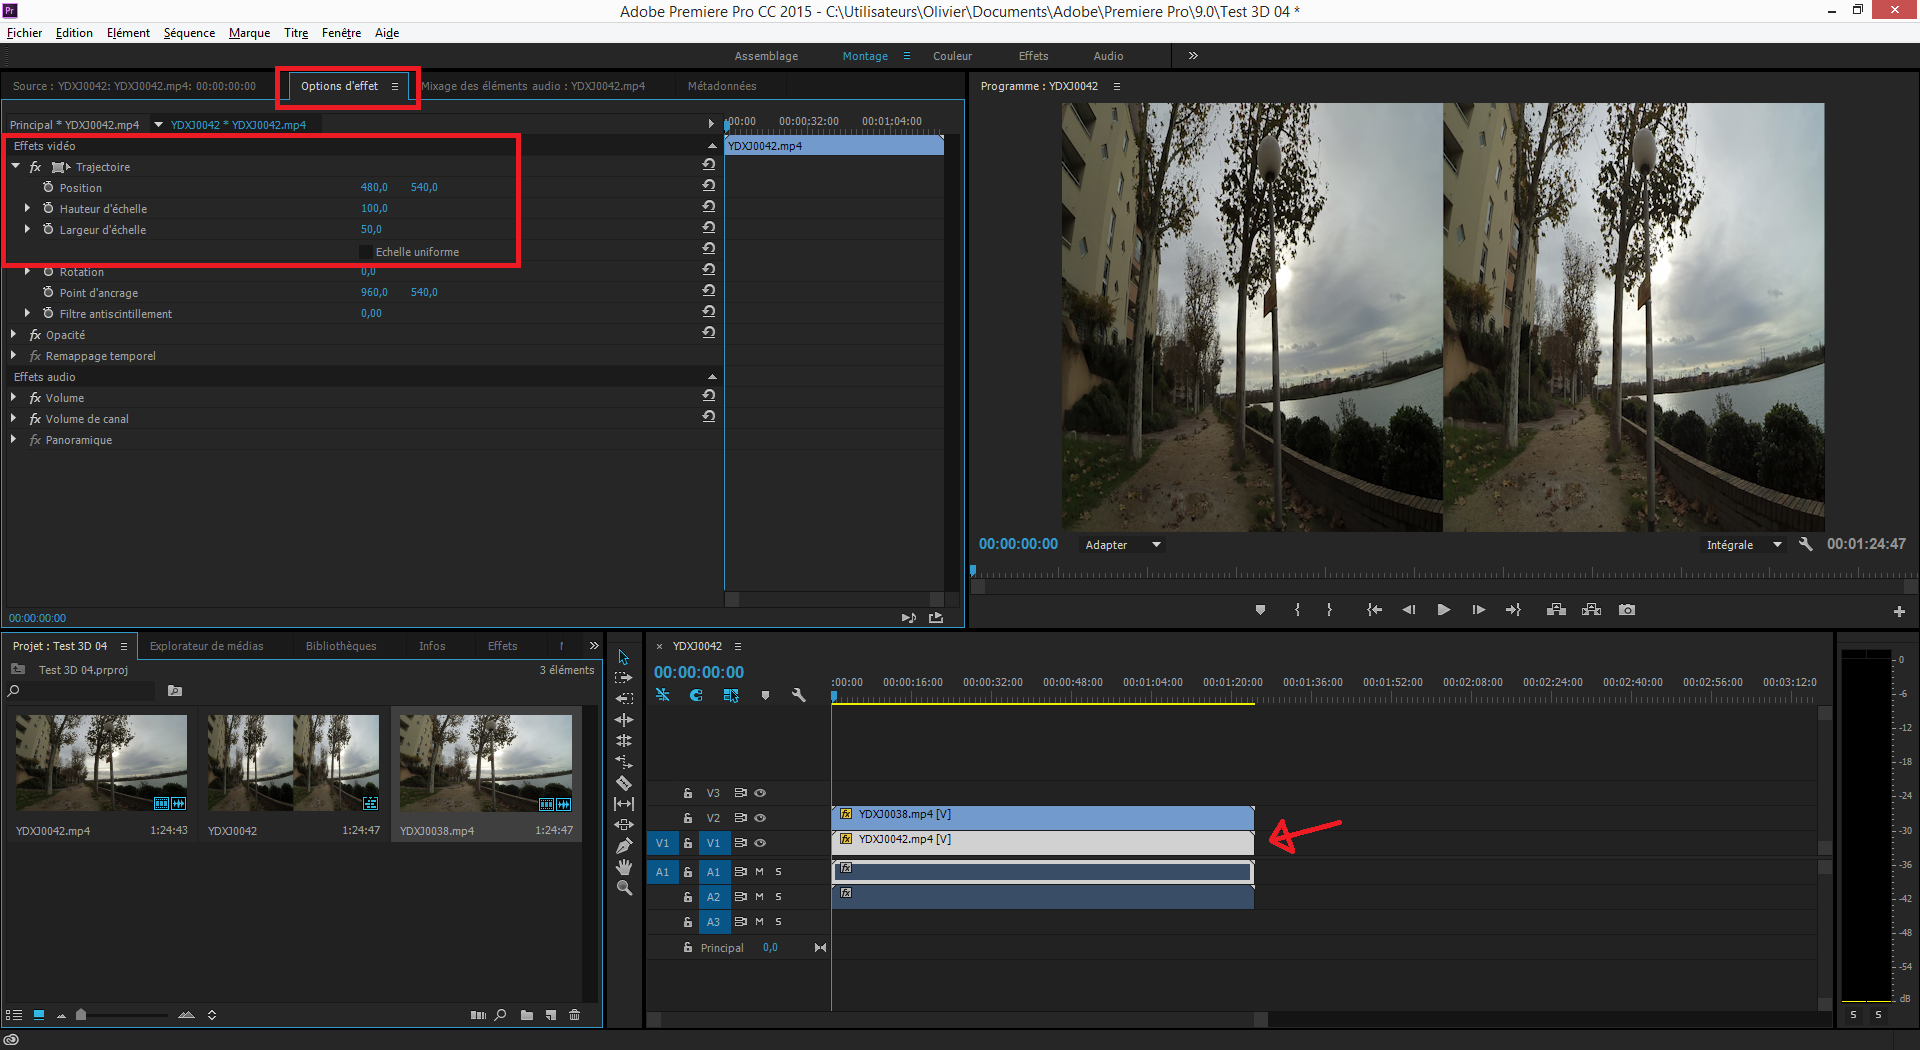Collapse the Trajectoire effect
This screenshot has height=1050, width=1920.
[x=16, y=166]
